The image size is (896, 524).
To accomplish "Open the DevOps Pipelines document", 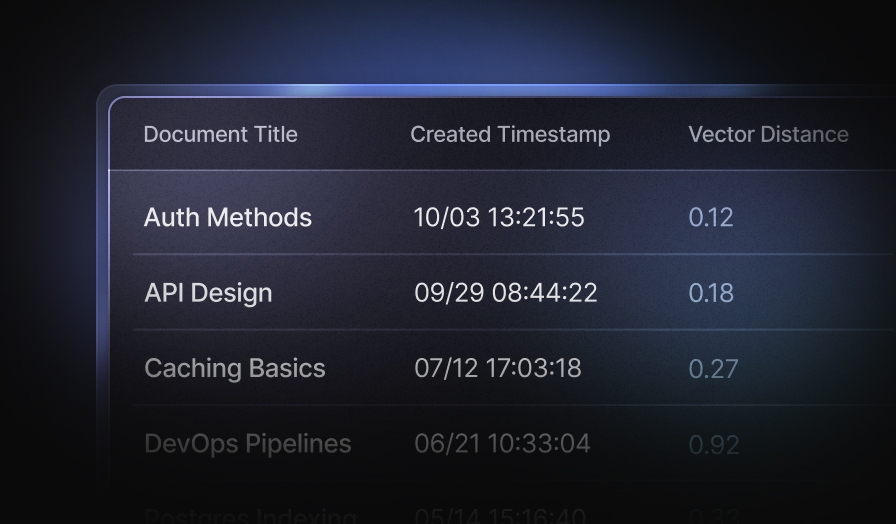I will click(247, 443).
